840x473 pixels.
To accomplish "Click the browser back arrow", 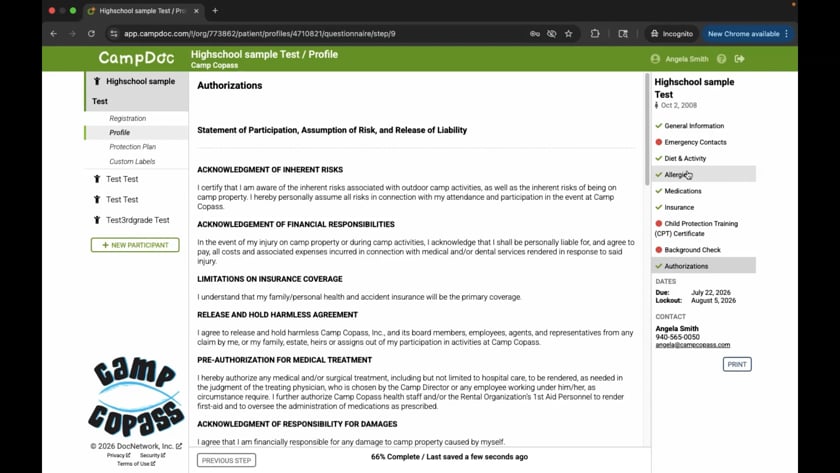I will coord(54,34).
